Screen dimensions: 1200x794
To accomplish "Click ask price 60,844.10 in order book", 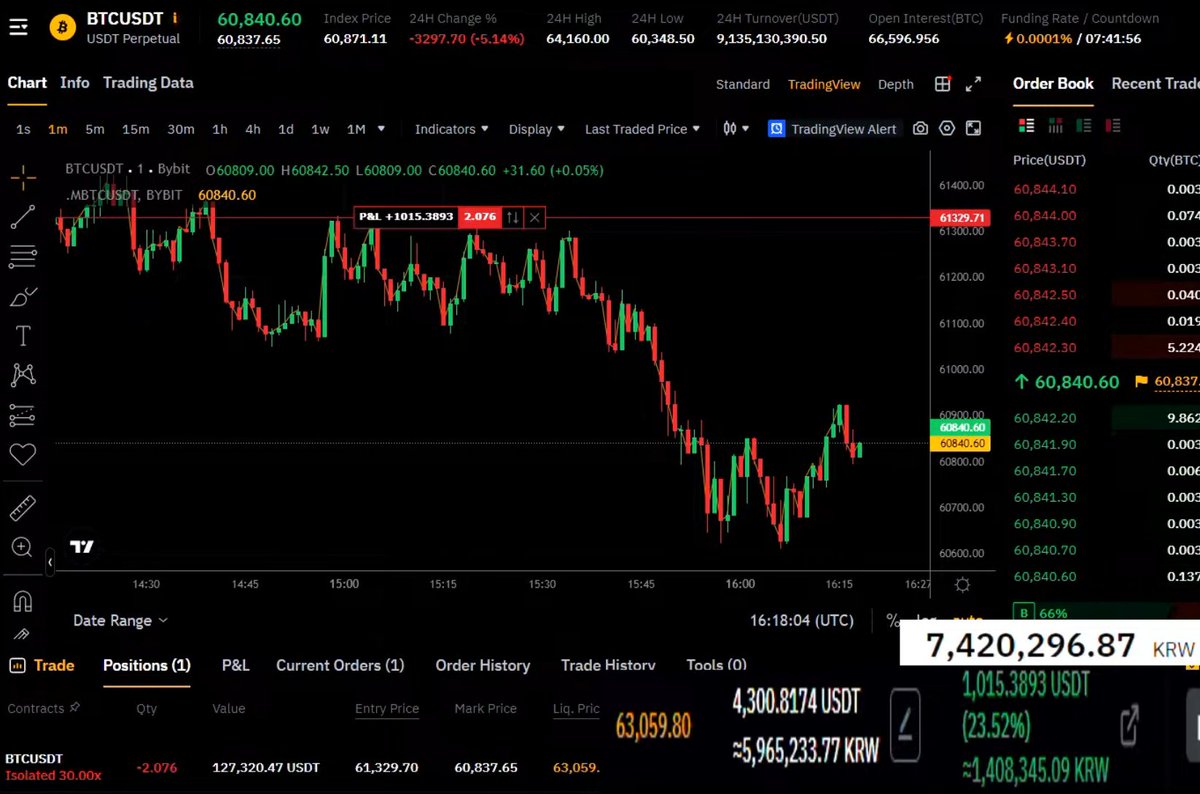I will coord(1044,189).
